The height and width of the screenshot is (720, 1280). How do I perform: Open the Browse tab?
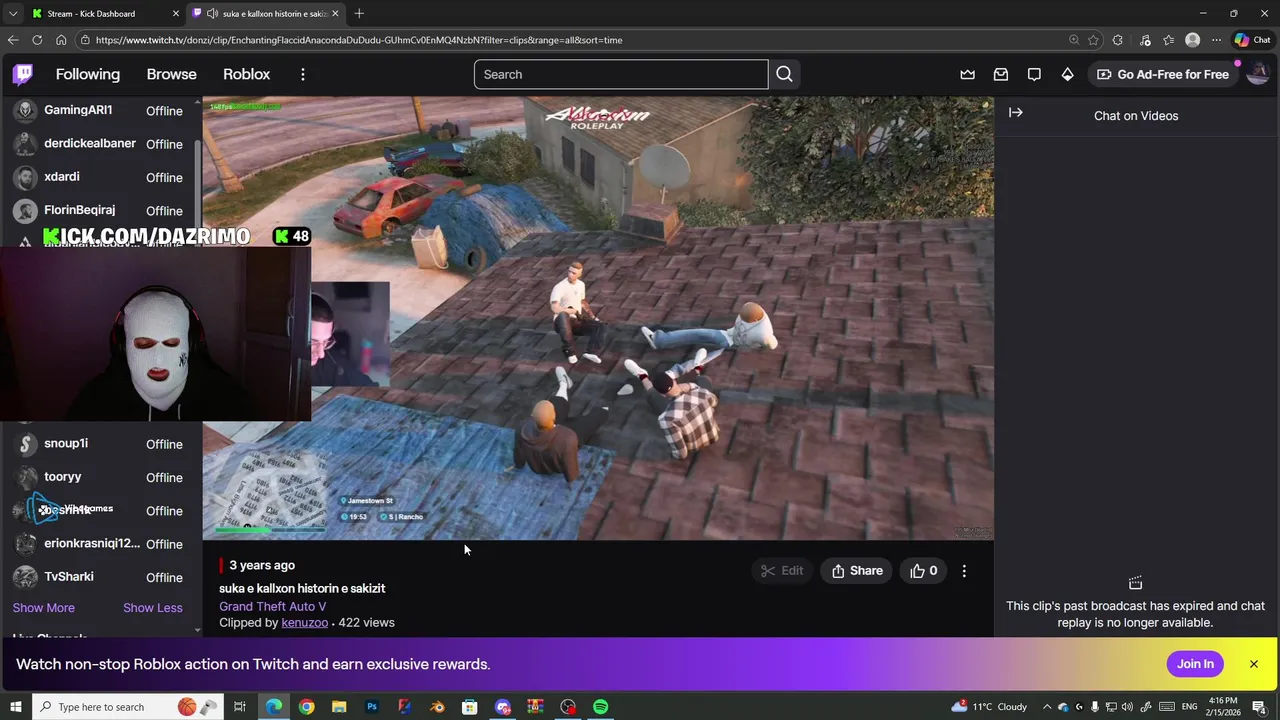point(171,74)
